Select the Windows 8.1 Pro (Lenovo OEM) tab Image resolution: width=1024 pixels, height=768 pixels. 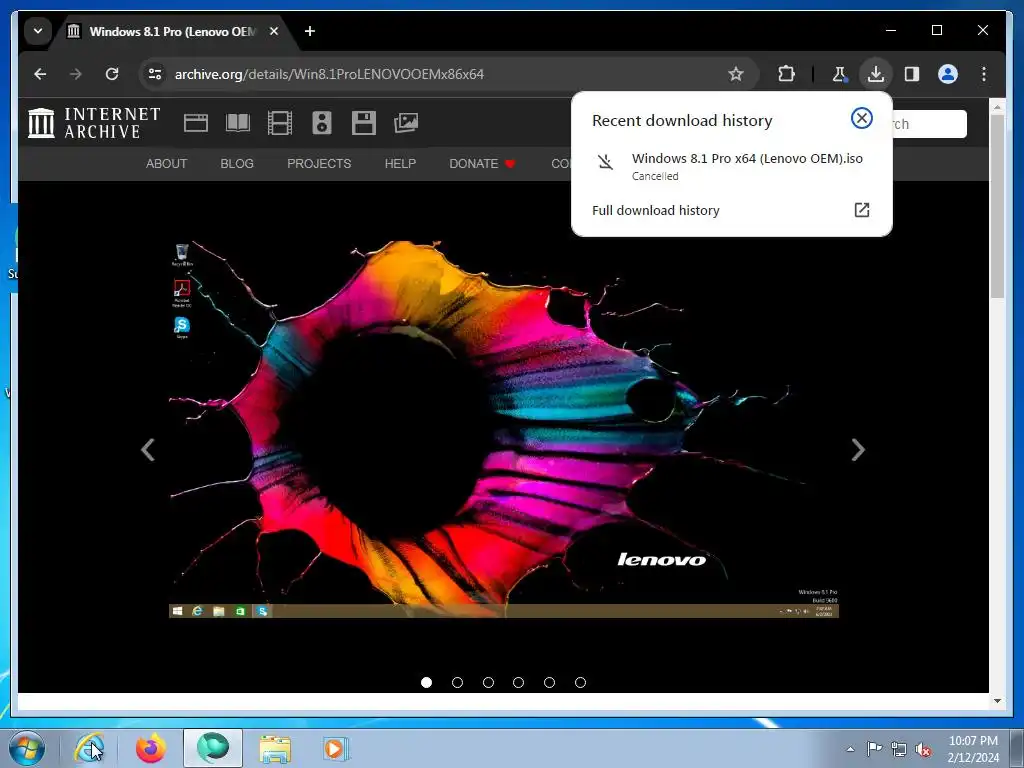click(173, 31)
